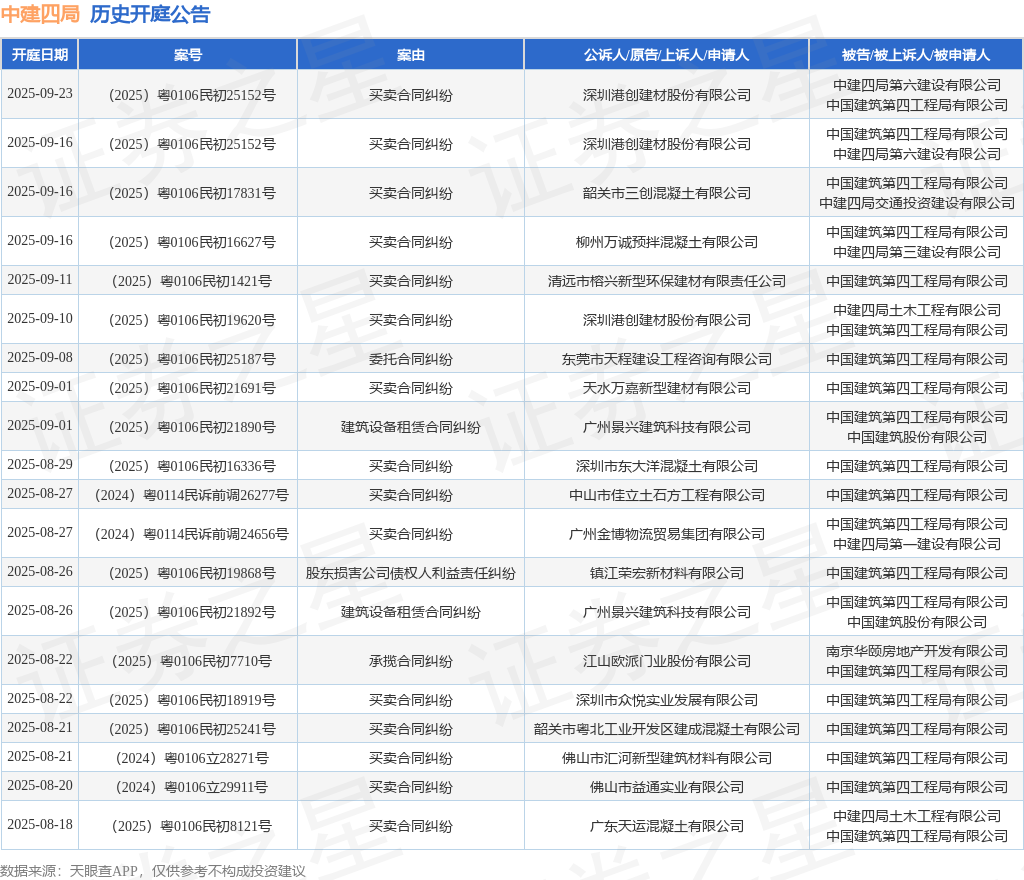This screenshot has width=1024, height=880.
Task: Click case number 粤0106民初8121号
Action: pos(216,826)
